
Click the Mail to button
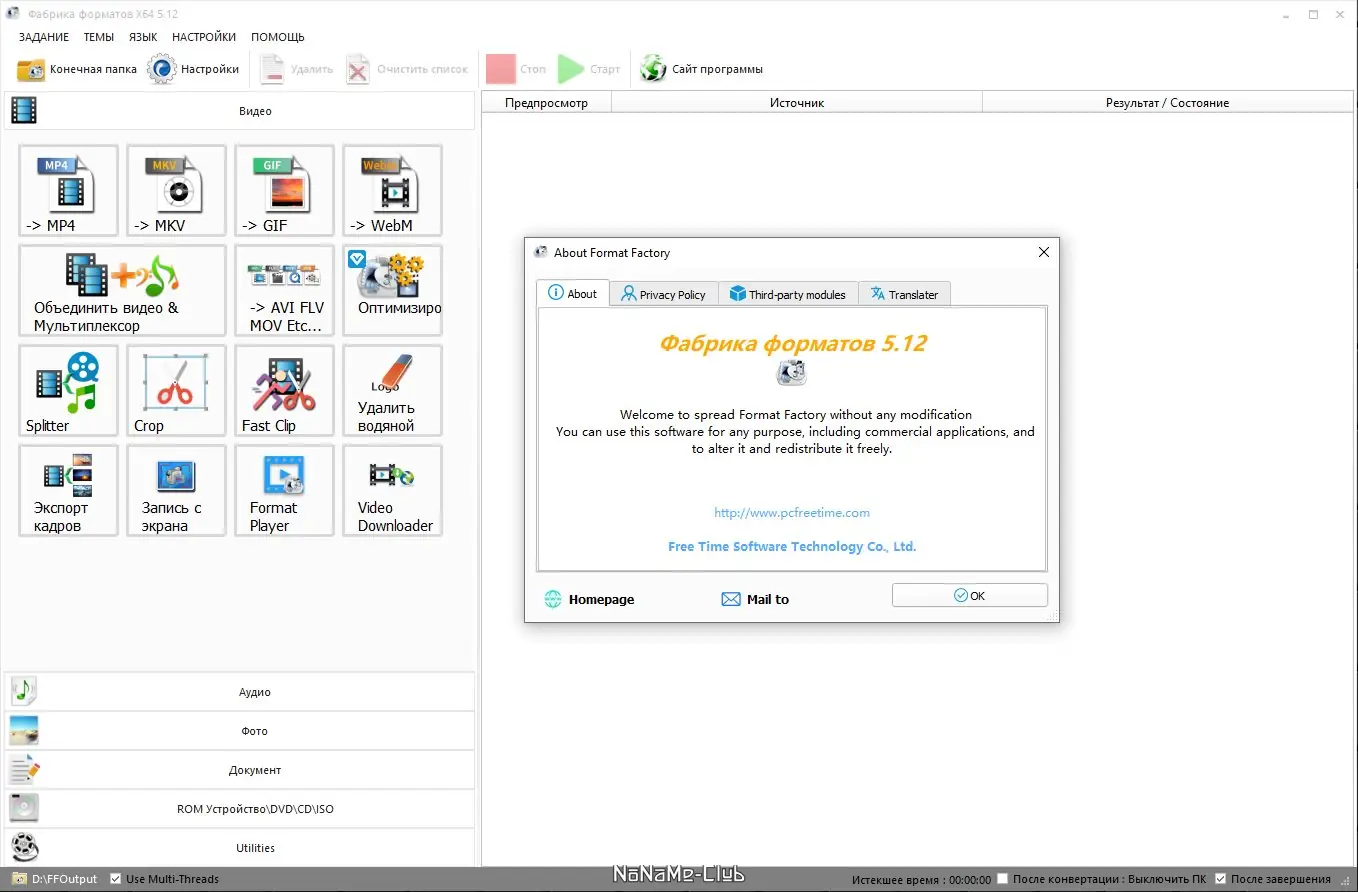(x=755, y=599)
